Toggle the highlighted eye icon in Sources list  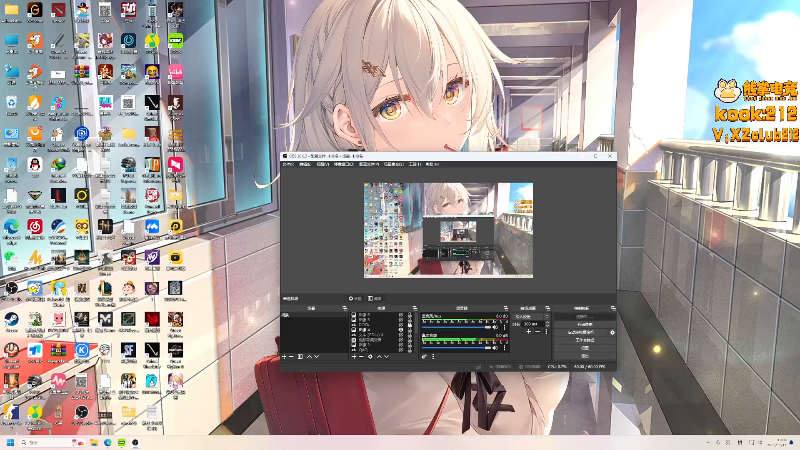(401, 330)
